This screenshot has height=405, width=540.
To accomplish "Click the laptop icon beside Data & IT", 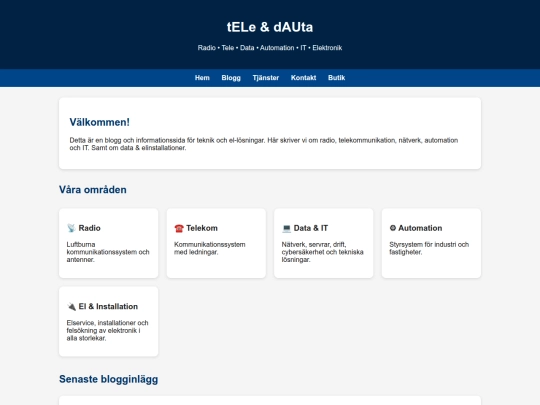I will tap(286, 228).
